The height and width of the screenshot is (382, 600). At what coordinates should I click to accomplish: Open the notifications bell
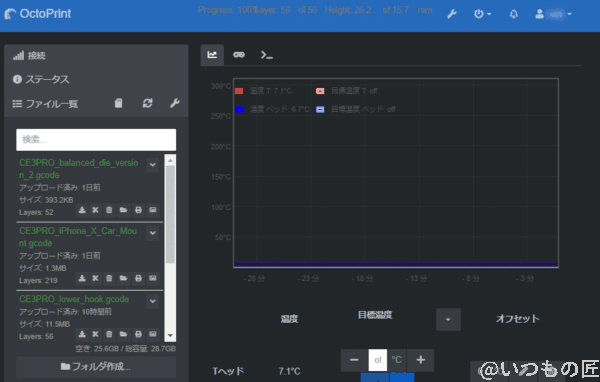click(514, 14)
